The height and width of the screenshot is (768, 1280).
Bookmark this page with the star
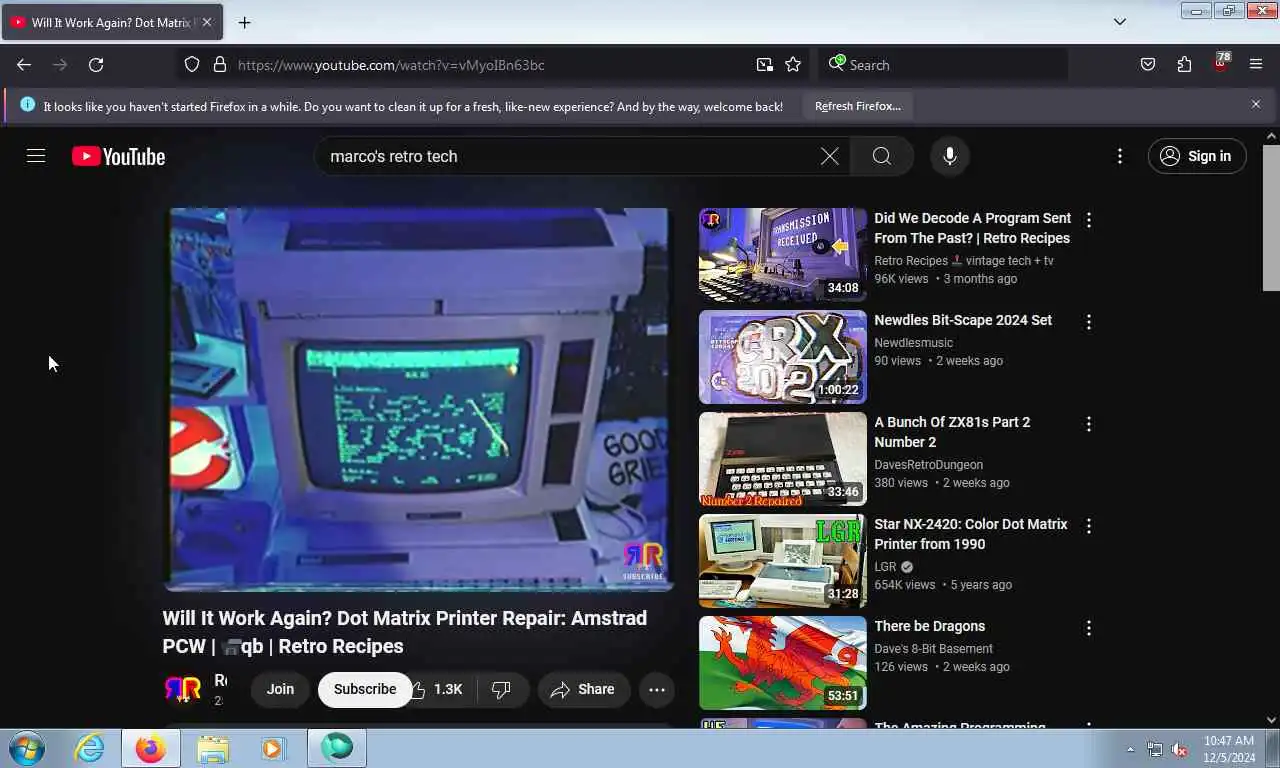click(793, 65)
